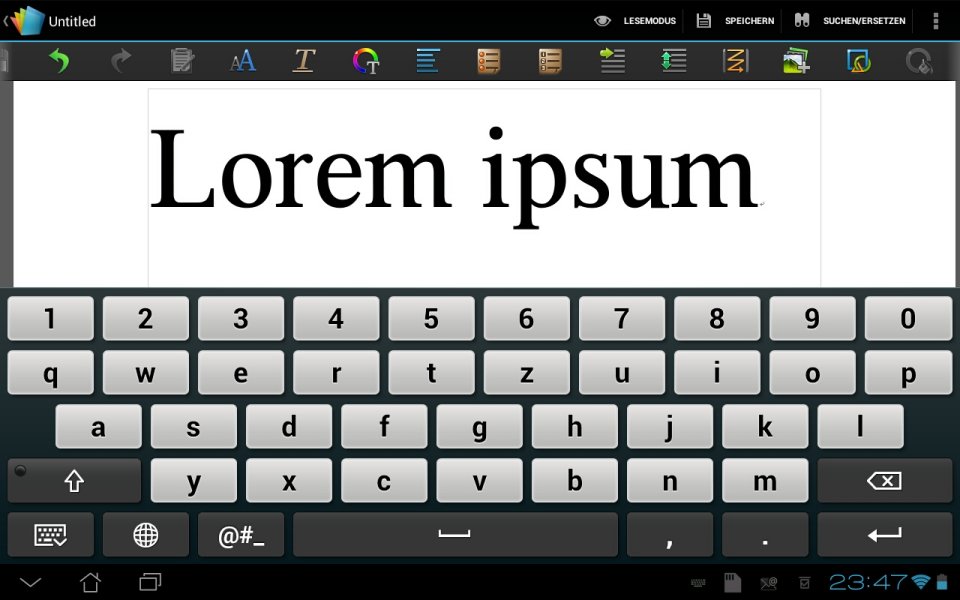
Task: Click the greyed-out fill color icon
Action: 919,61
